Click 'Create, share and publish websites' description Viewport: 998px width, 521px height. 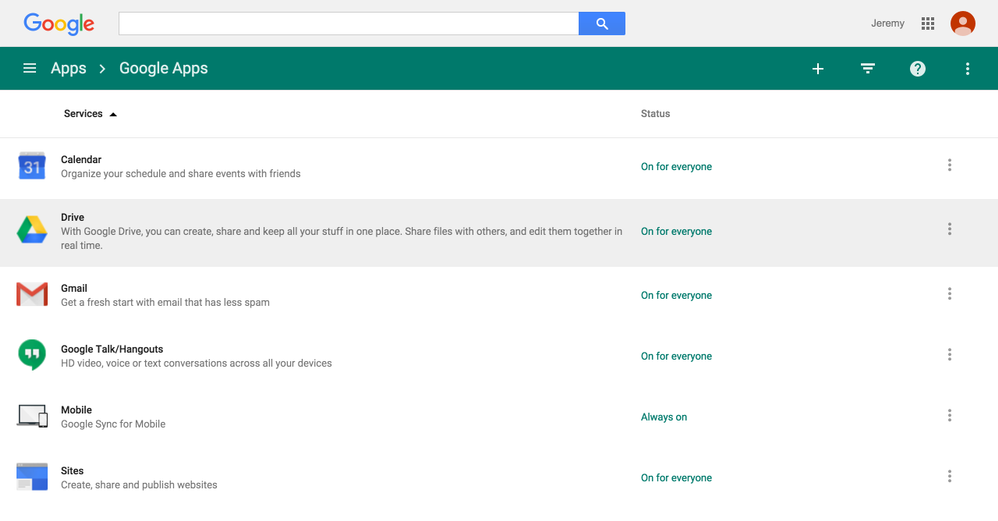[x=139, y=485]
